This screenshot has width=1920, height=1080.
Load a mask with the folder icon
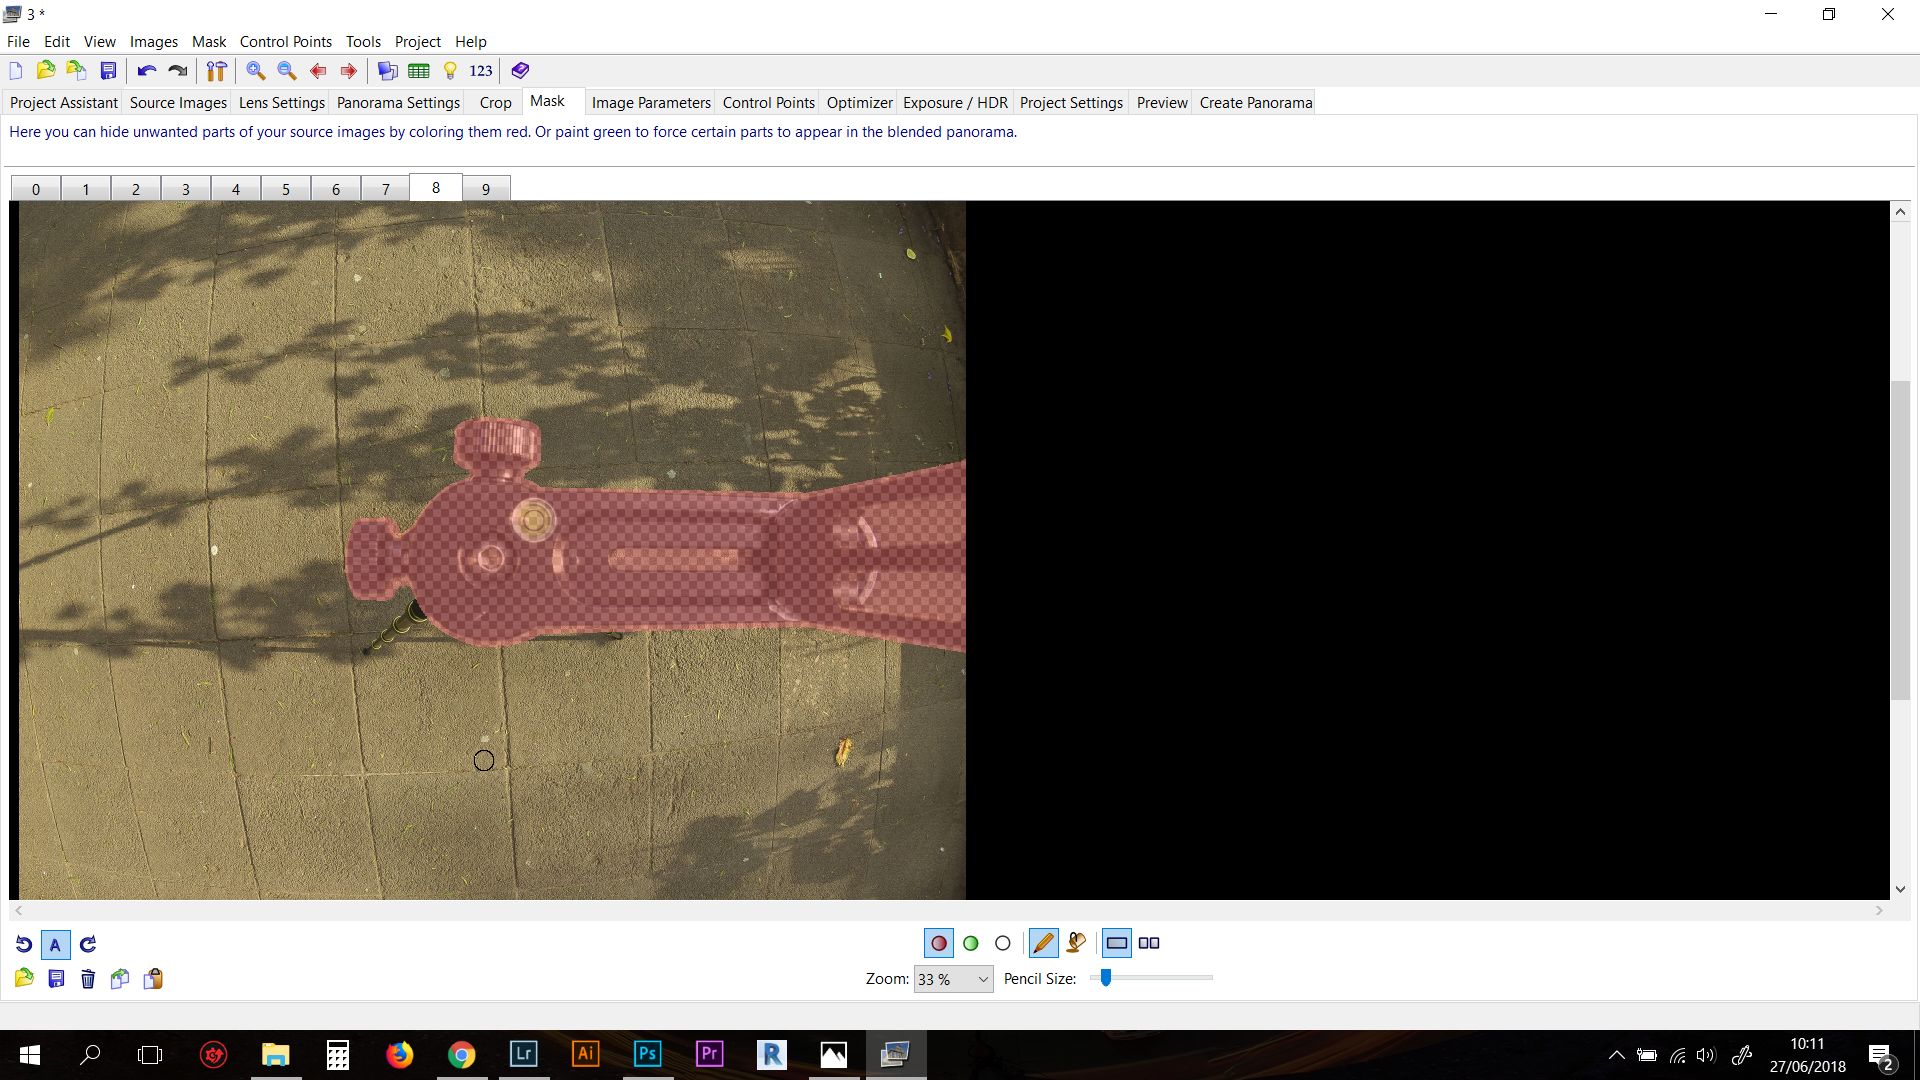[x=24, y=978]
